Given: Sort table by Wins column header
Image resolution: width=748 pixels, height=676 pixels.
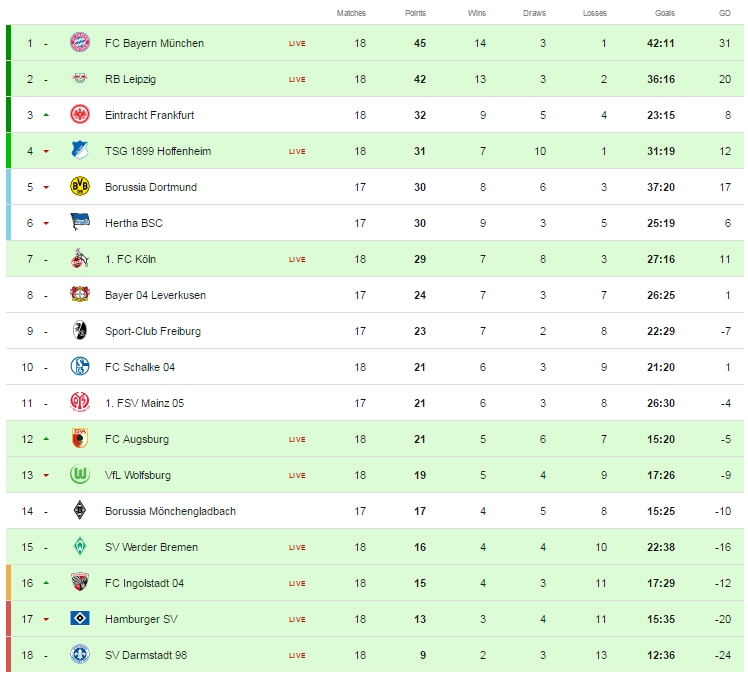Looking at the screenshot, I should tap(476, 13).
